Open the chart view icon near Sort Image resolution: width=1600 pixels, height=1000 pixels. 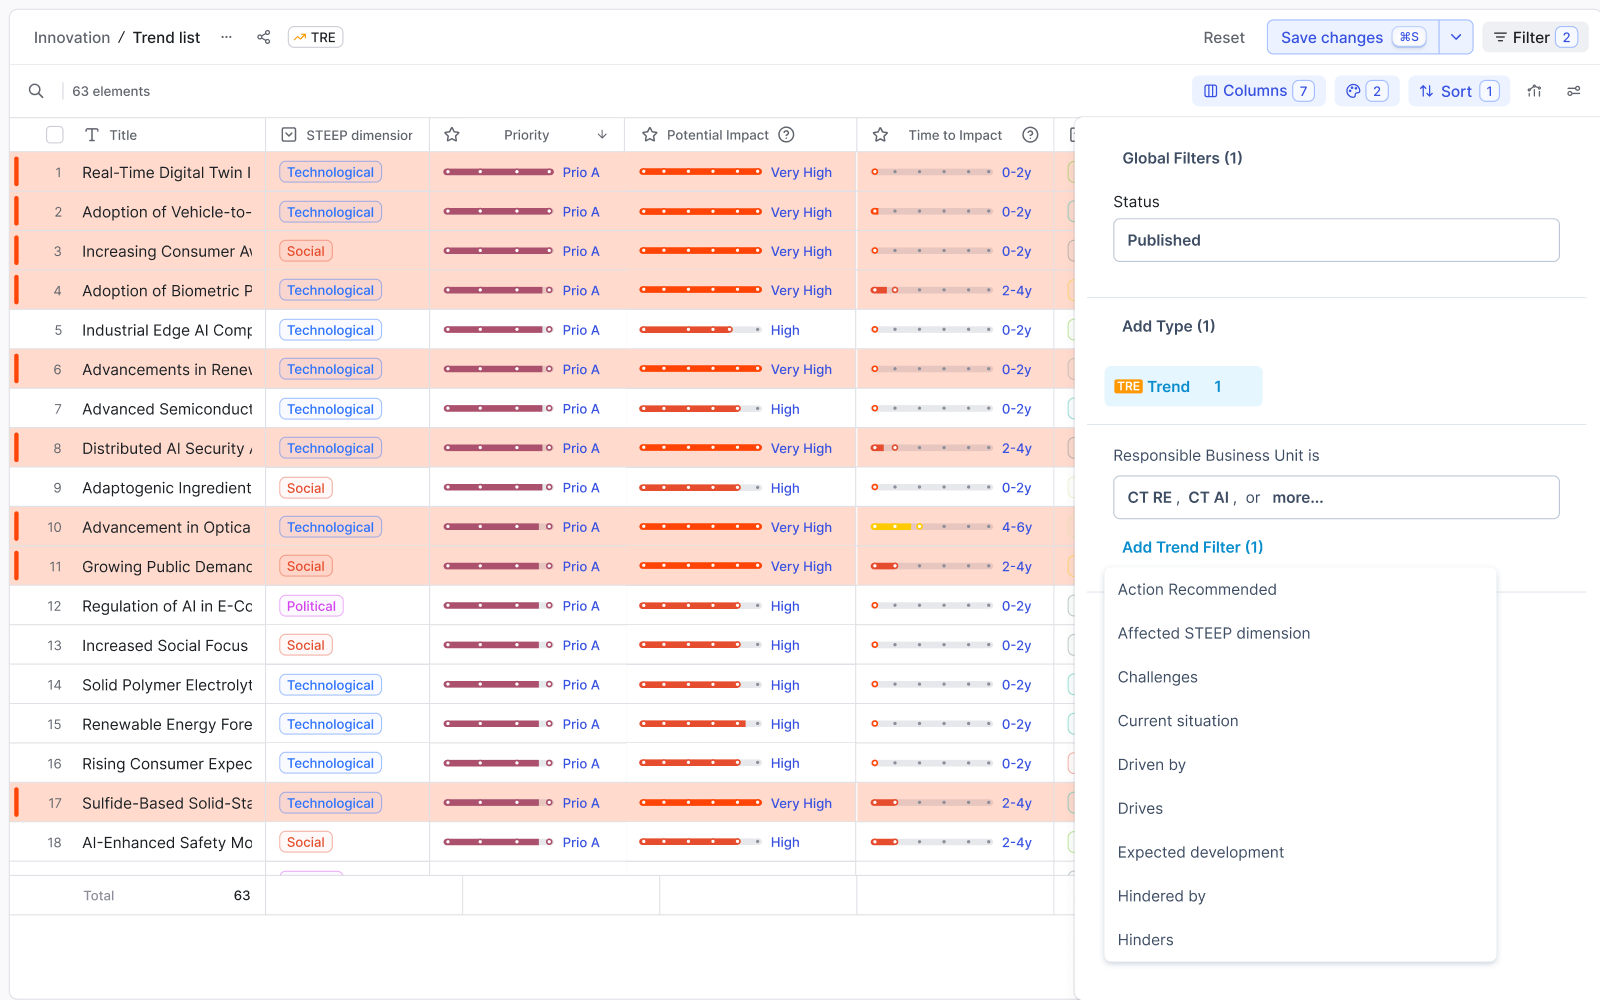pos(1535,91)
